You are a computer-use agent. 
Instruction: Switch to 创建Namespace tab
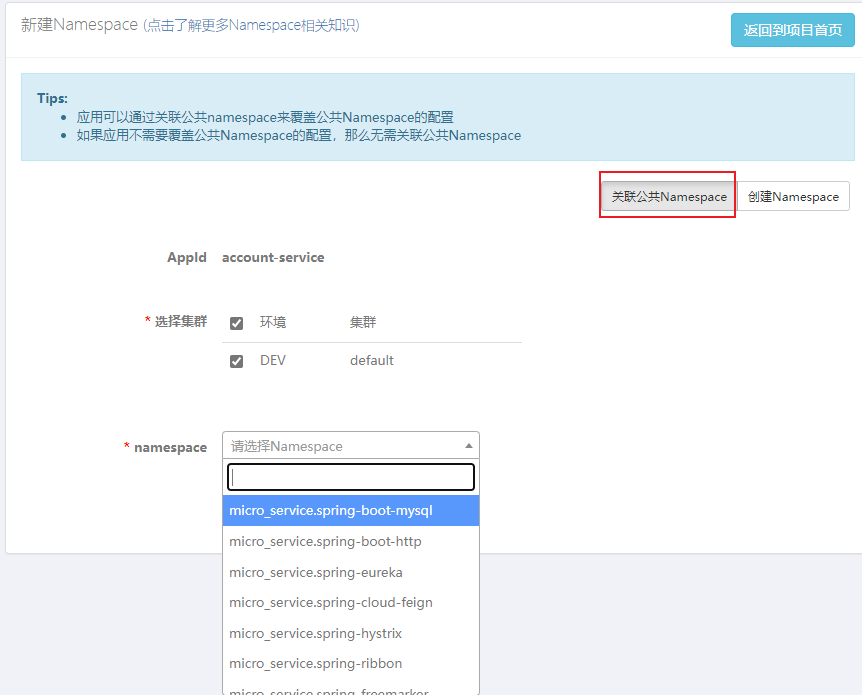point(793,196)
